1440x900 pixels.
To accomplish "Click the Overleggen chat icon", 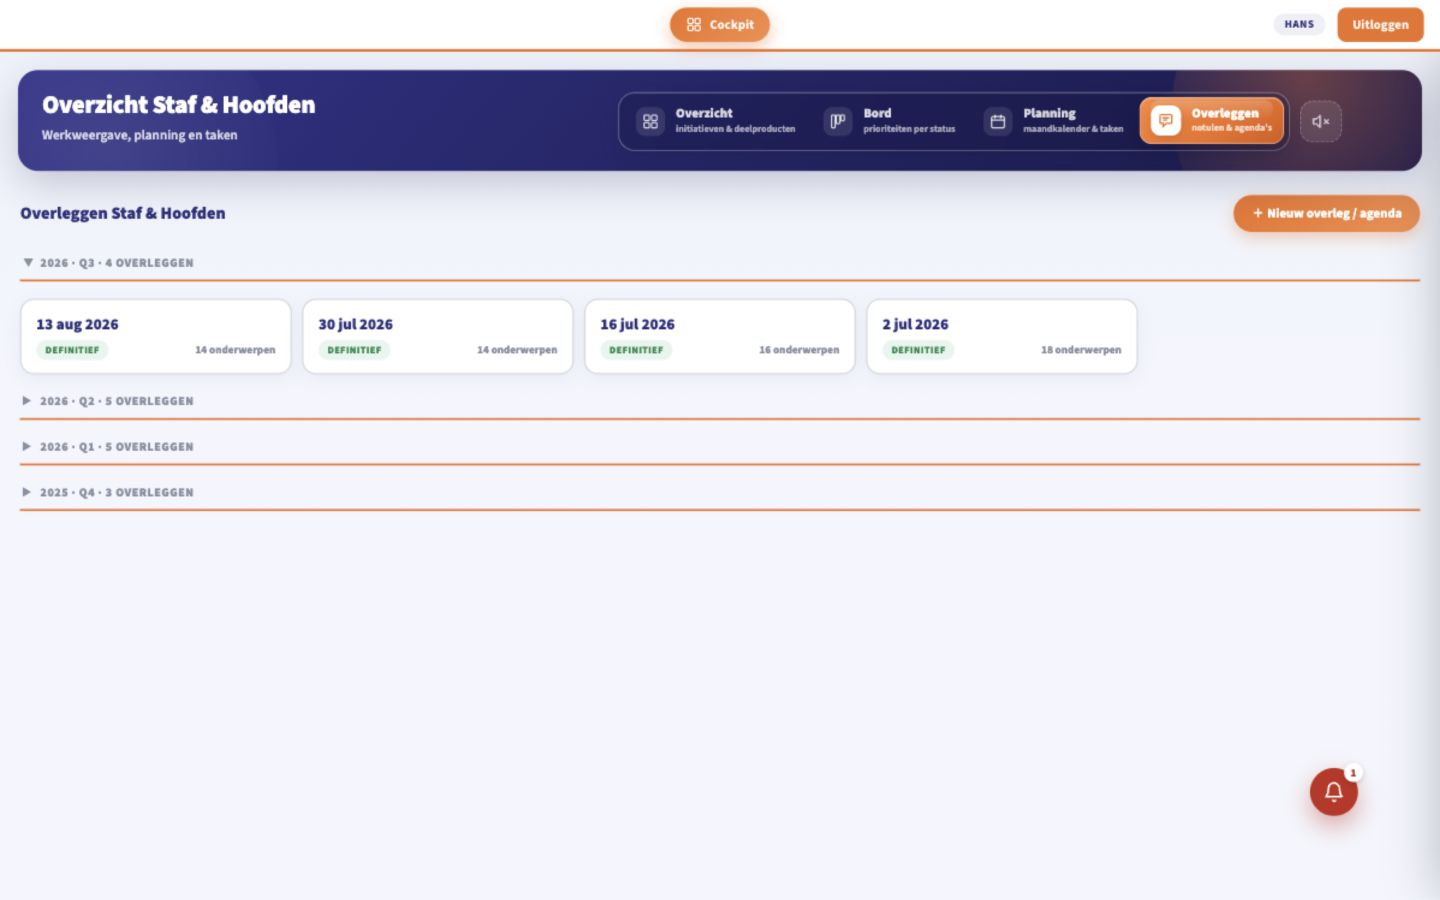I will (x=1166, y=121).
